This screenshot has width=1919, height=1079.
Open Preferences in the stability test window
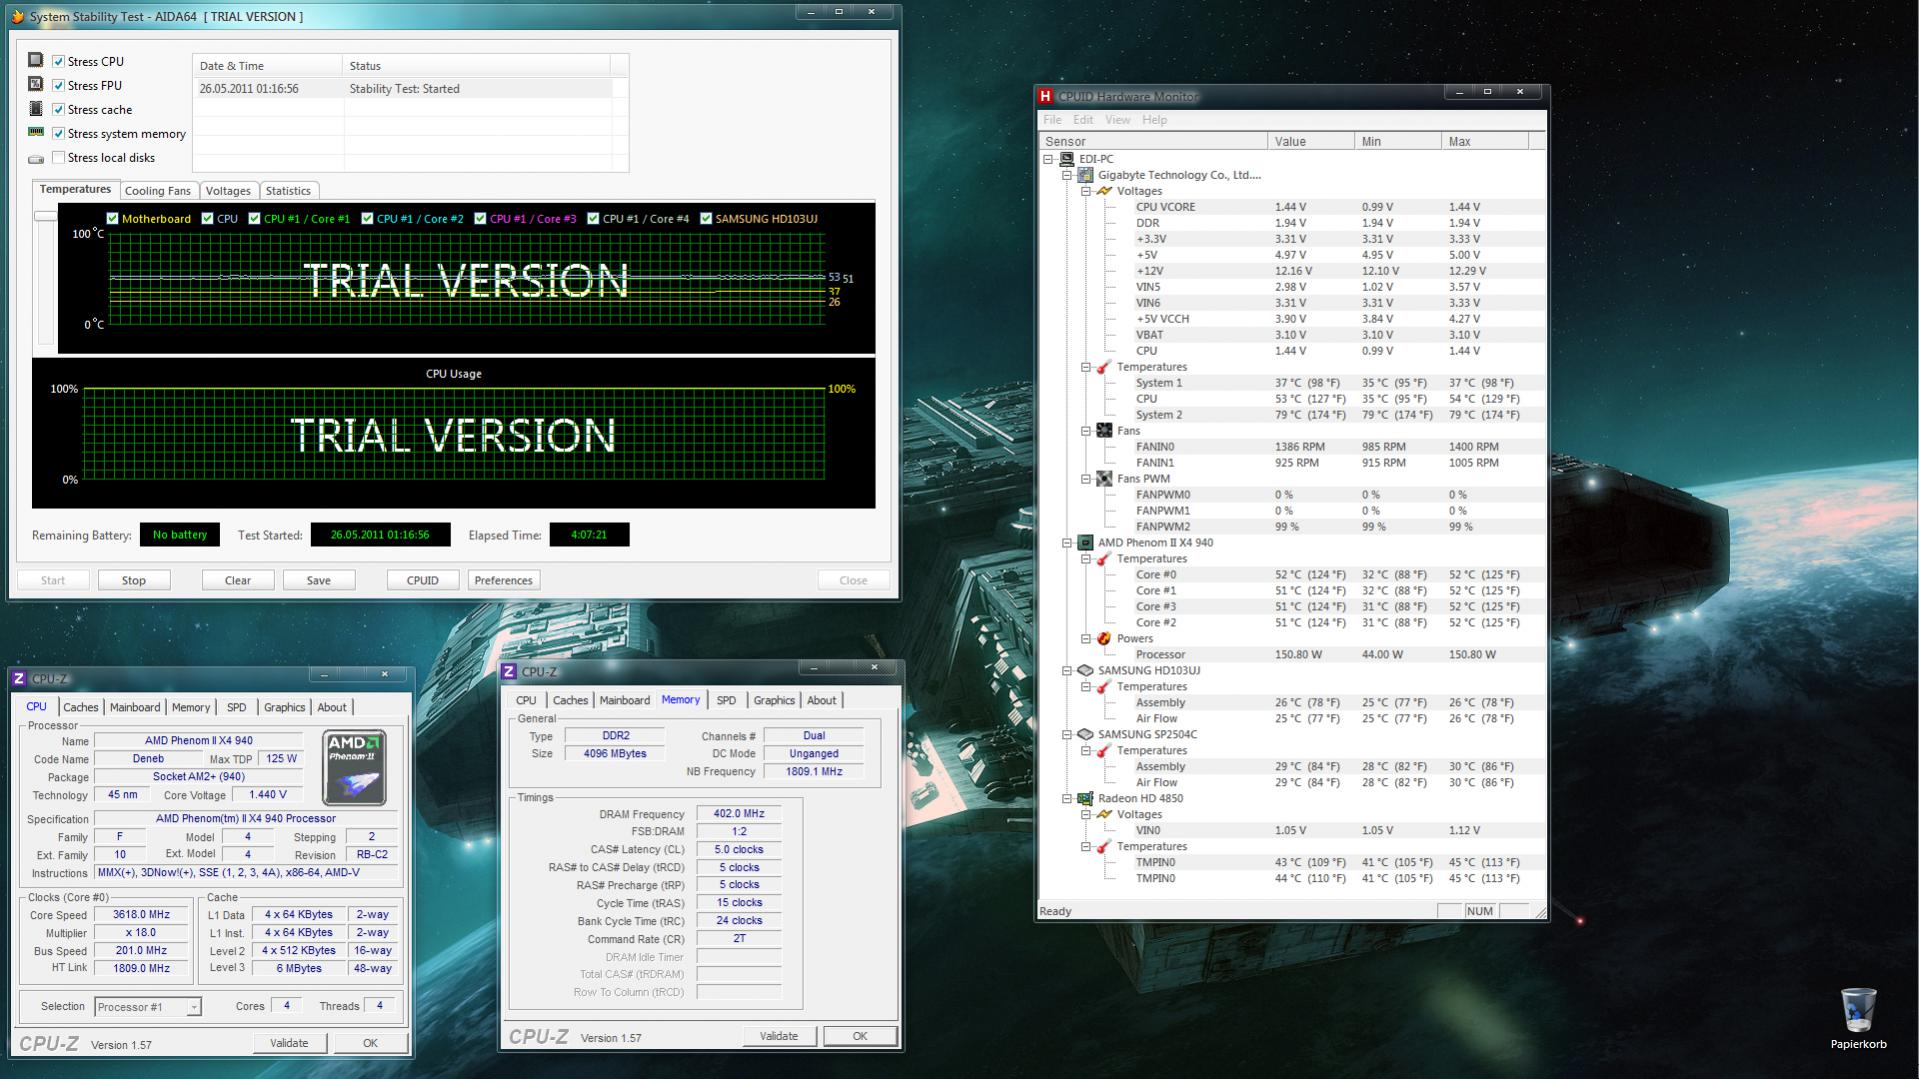pyautogui.click(x=503, y=580)
